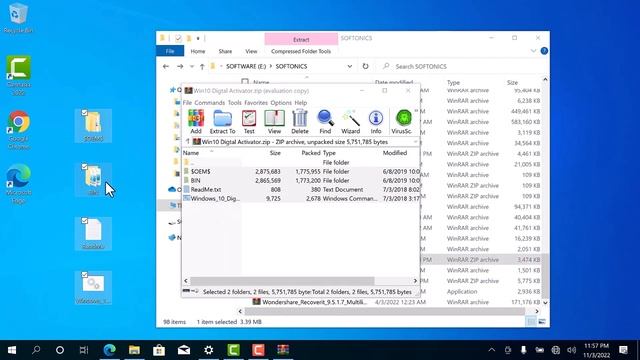Open the Quick Access Toolbar customize dropdown

tap(198, 38)
